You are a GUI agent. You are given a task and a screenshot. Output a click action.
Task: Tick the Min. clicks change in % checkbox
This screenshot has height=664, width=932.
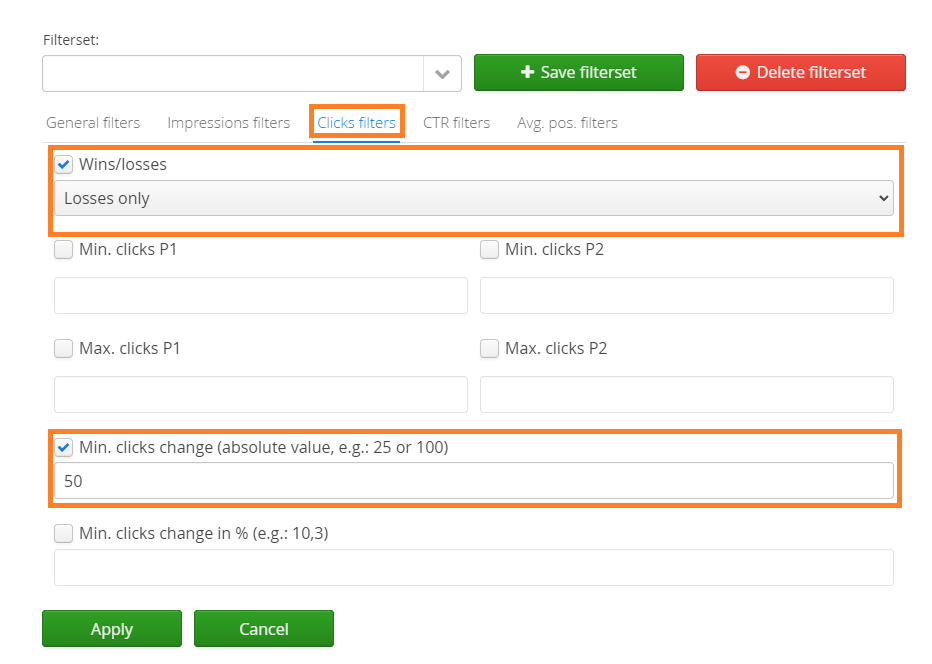click(64, 533)
